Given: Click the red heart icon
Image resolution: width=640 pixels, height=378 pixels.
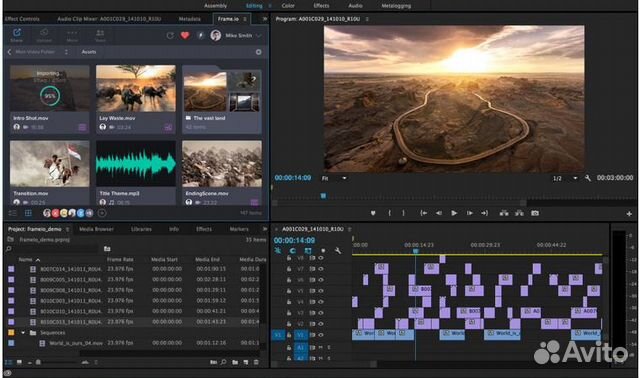Looking at the screenshot, I should click(x=185, y=36).
